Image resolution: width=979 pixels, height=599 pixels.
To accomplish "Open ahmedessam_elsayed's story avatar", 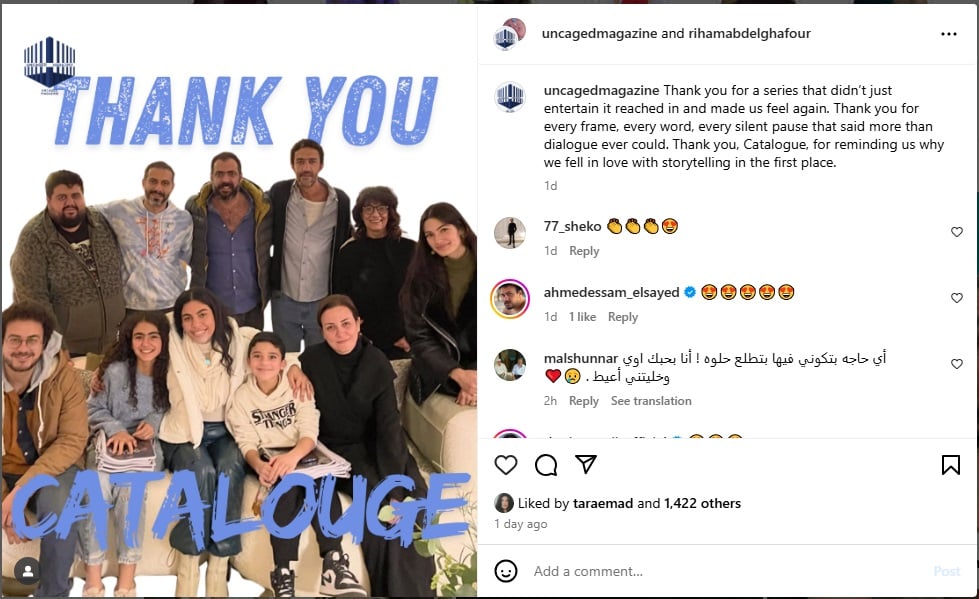I will (510, 299).
